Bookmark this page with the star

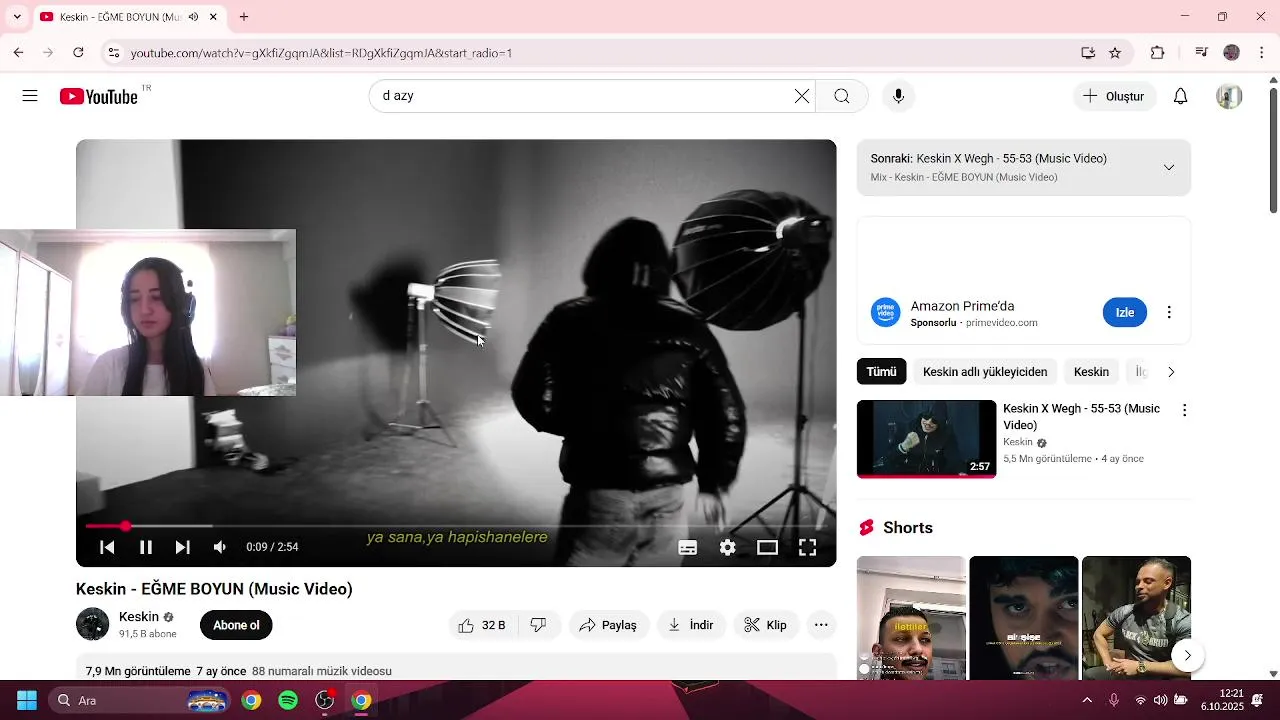1115,52
